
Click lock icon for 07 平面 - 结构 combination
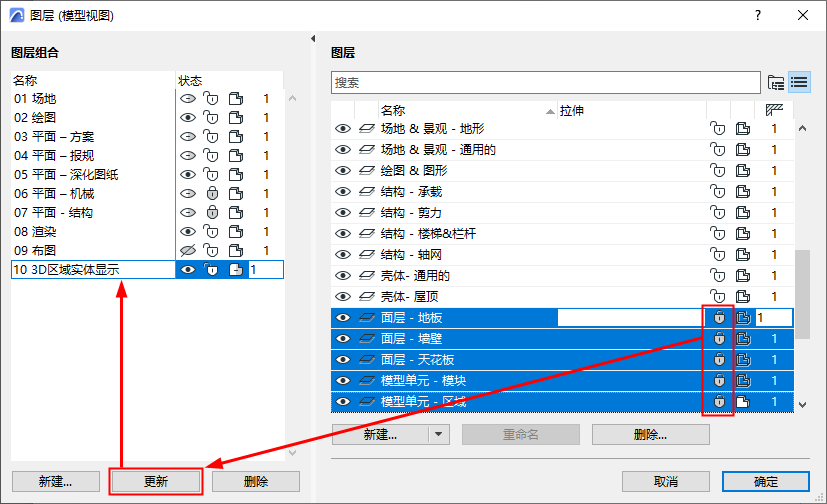(212, 212)
